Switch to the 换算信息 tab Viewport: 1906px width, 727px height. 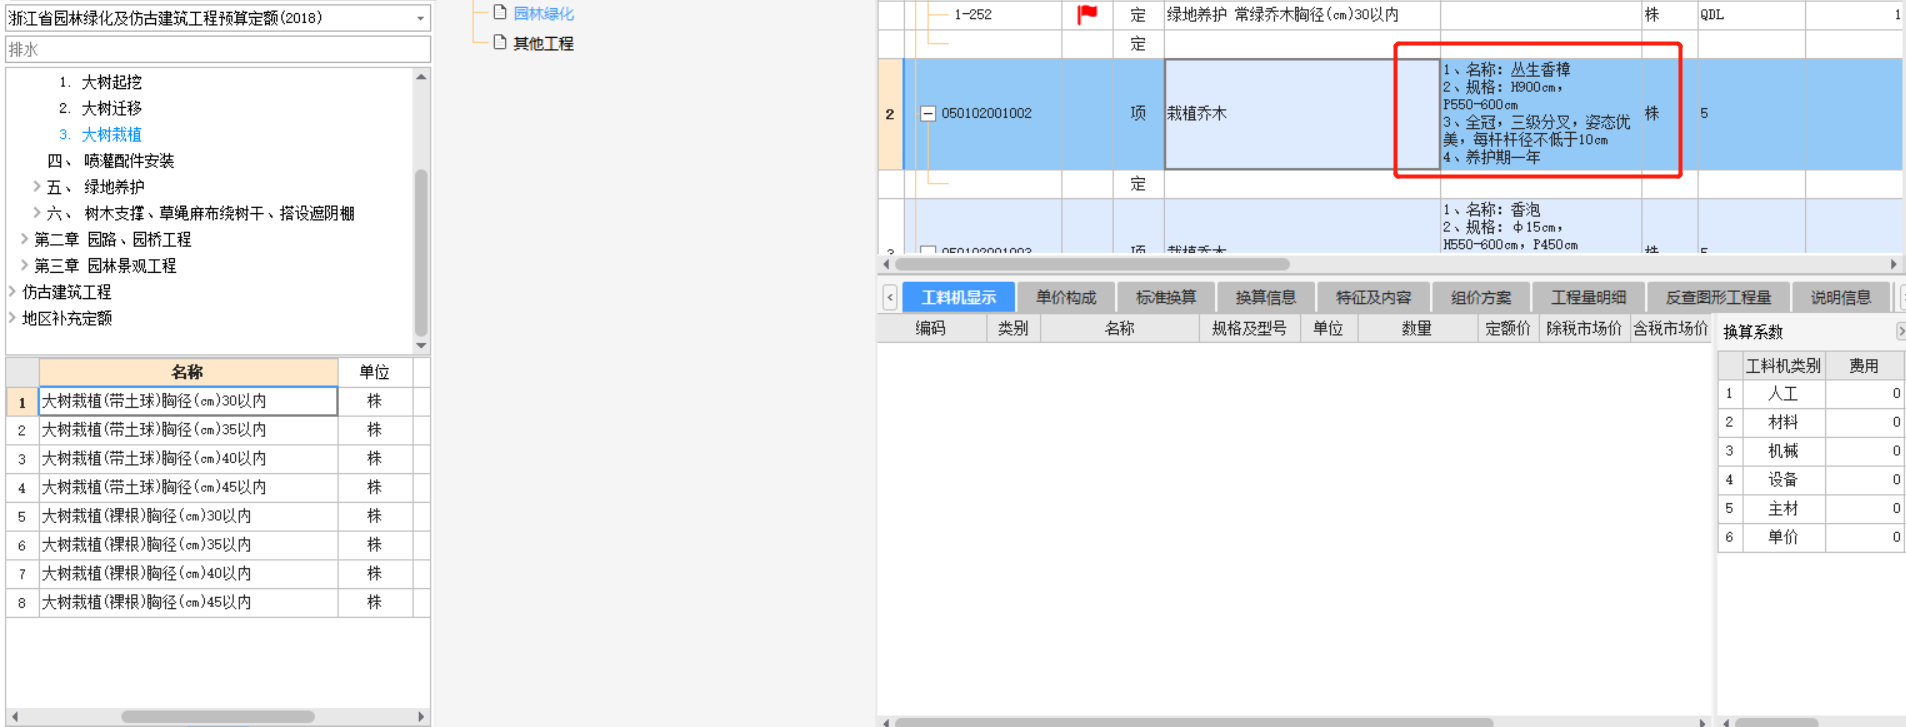[1266, 297]
